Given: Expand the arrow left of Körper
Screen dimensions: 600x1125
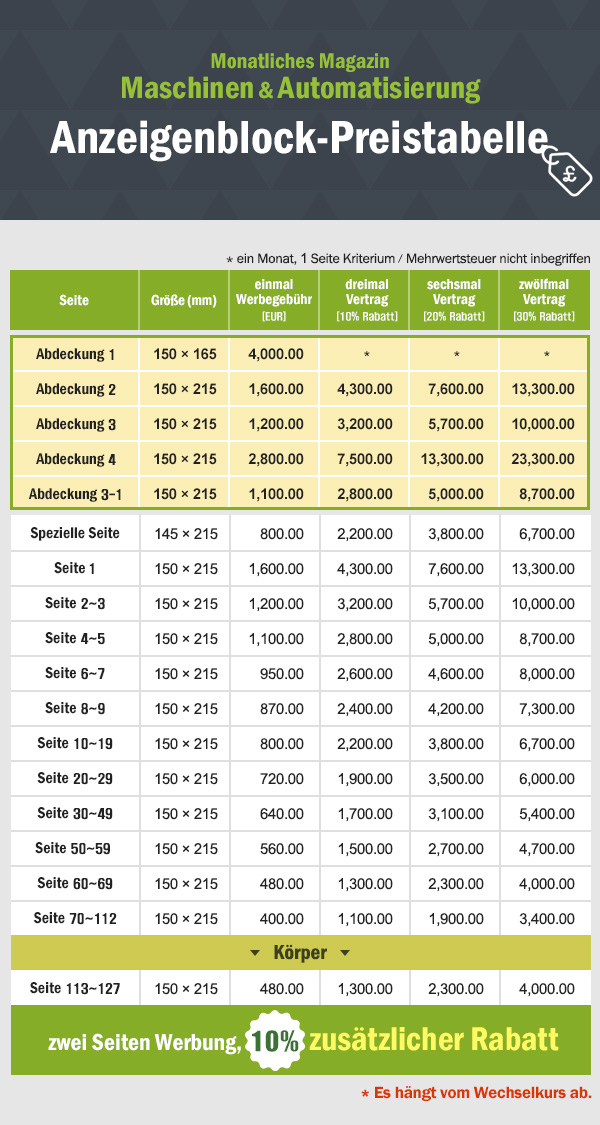Looking at the screenshot, I should pyautogui.click(x=255, y=953).
